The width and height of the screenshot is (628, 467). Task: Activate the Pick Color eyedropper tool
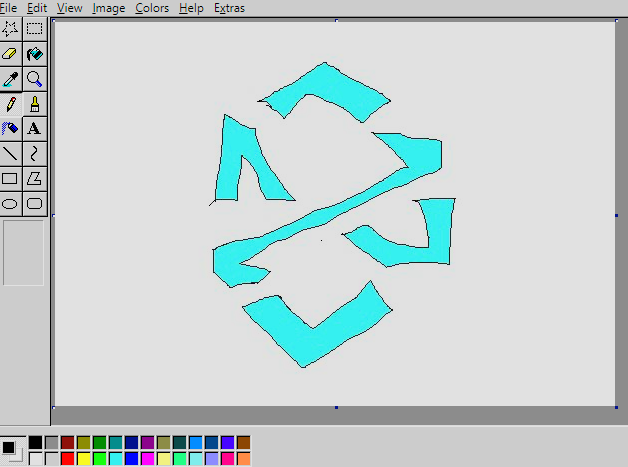[10, 79]
